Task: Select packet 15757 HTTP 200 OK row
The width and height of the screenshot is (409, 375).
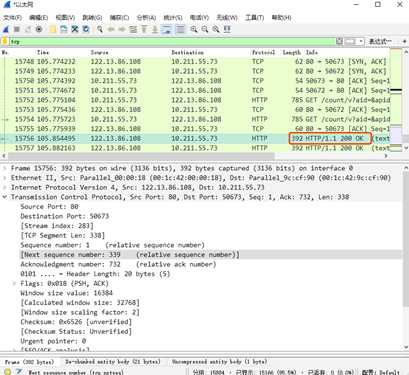Action: tap(196, 148)
